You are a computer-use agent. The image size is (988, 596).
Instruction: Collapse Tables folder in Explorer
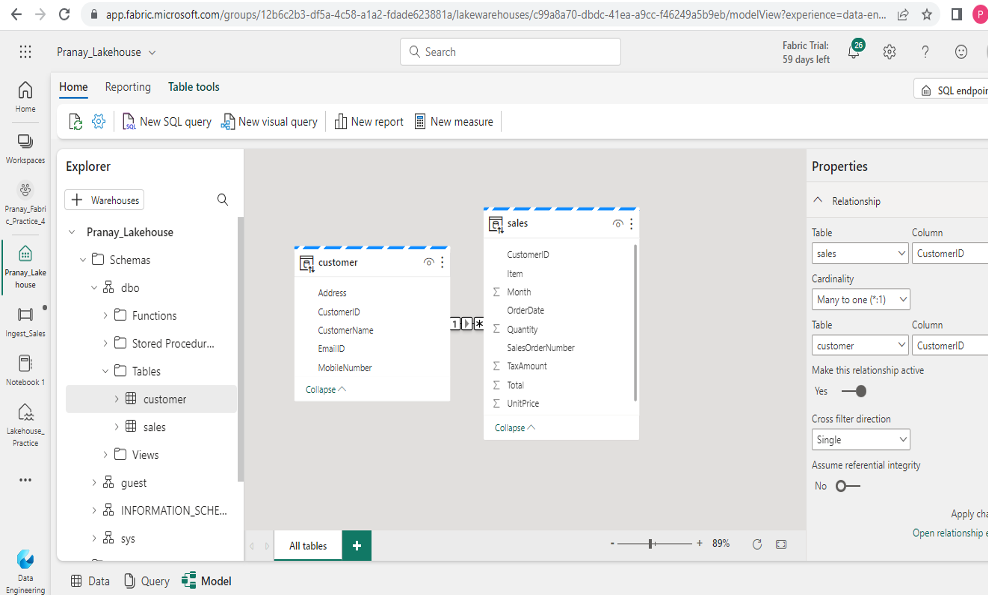(105, 371)
